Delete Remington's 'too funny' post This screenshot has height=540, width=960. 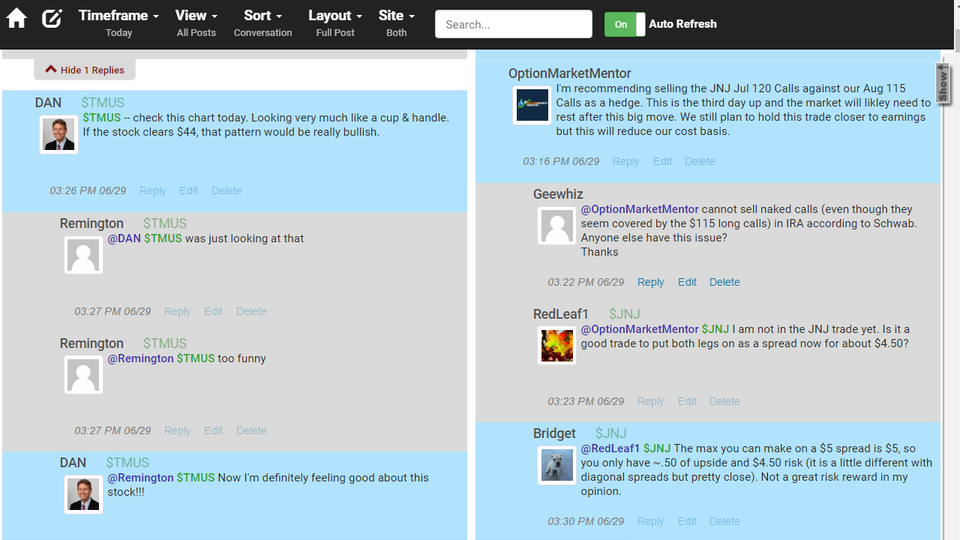251,430
